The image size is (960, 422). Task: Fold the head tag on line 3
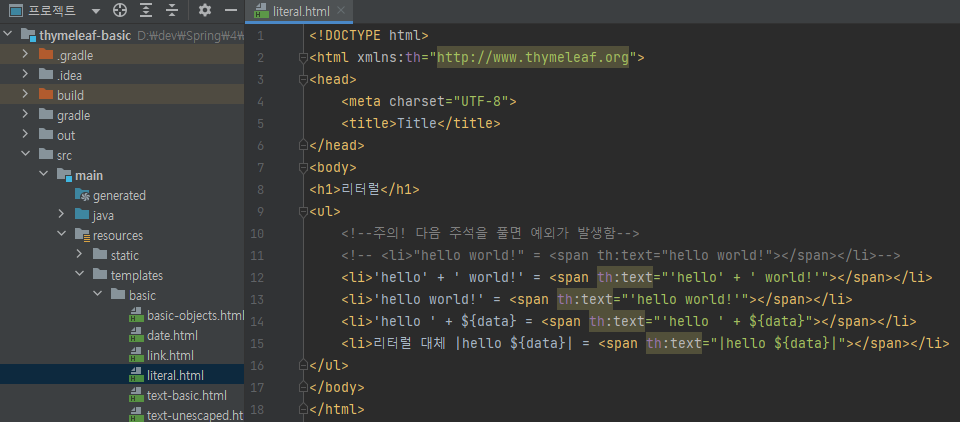pyautogui.click(x=302, y=80)
